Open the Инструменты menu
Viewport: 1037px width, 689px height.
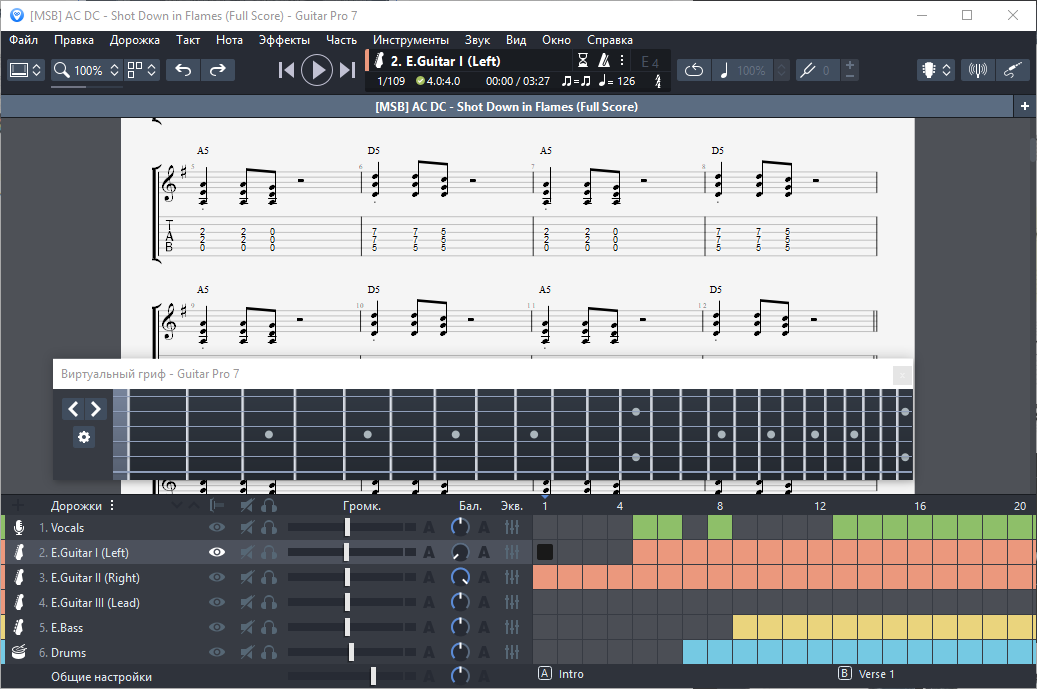coord(411,40)
